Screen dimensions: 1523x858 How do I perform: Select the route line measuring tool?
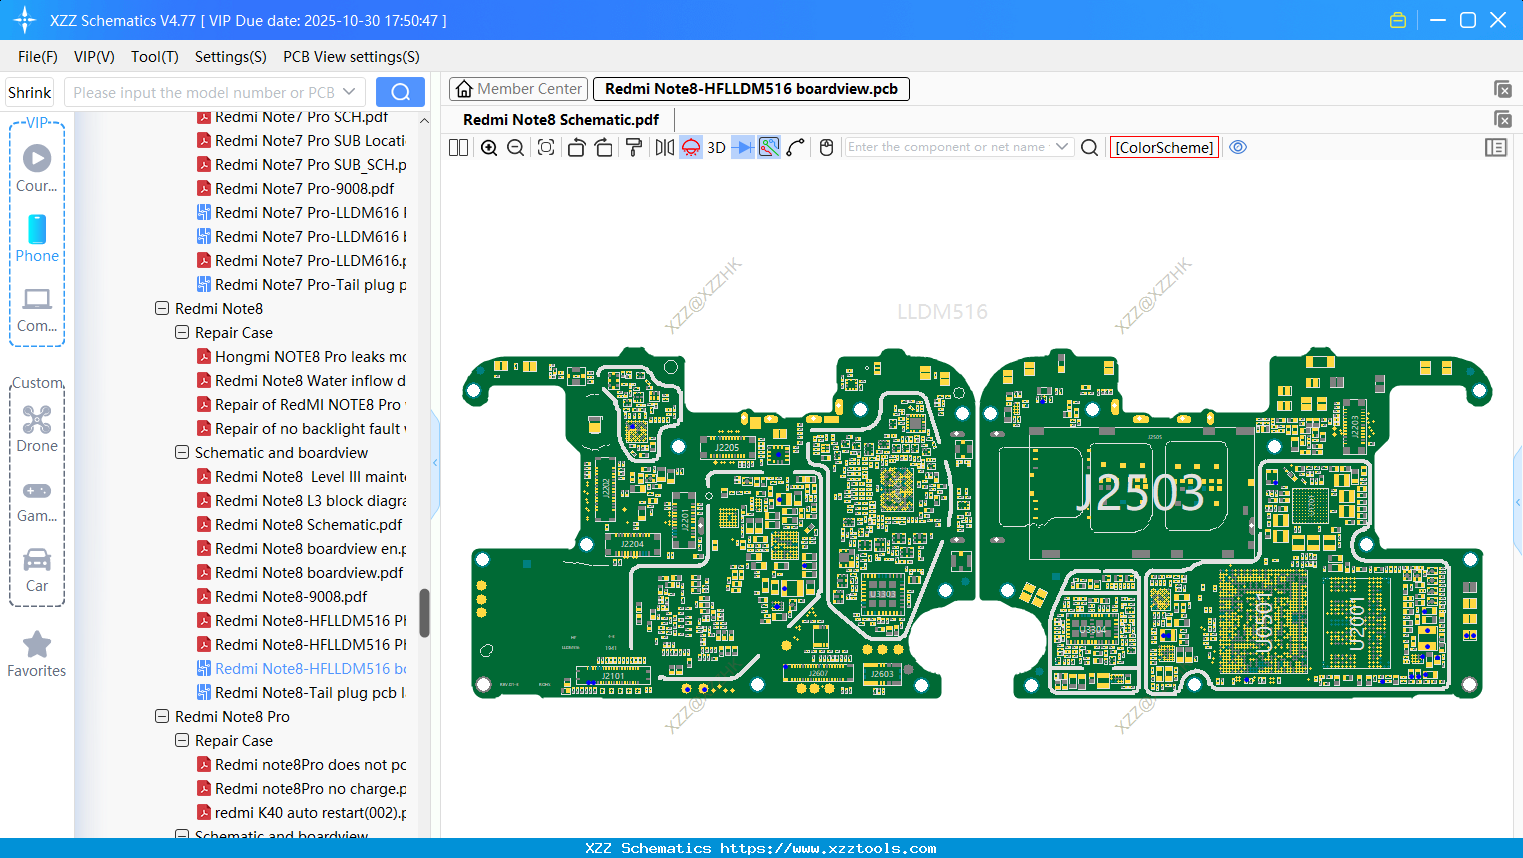tap(796, 147)
